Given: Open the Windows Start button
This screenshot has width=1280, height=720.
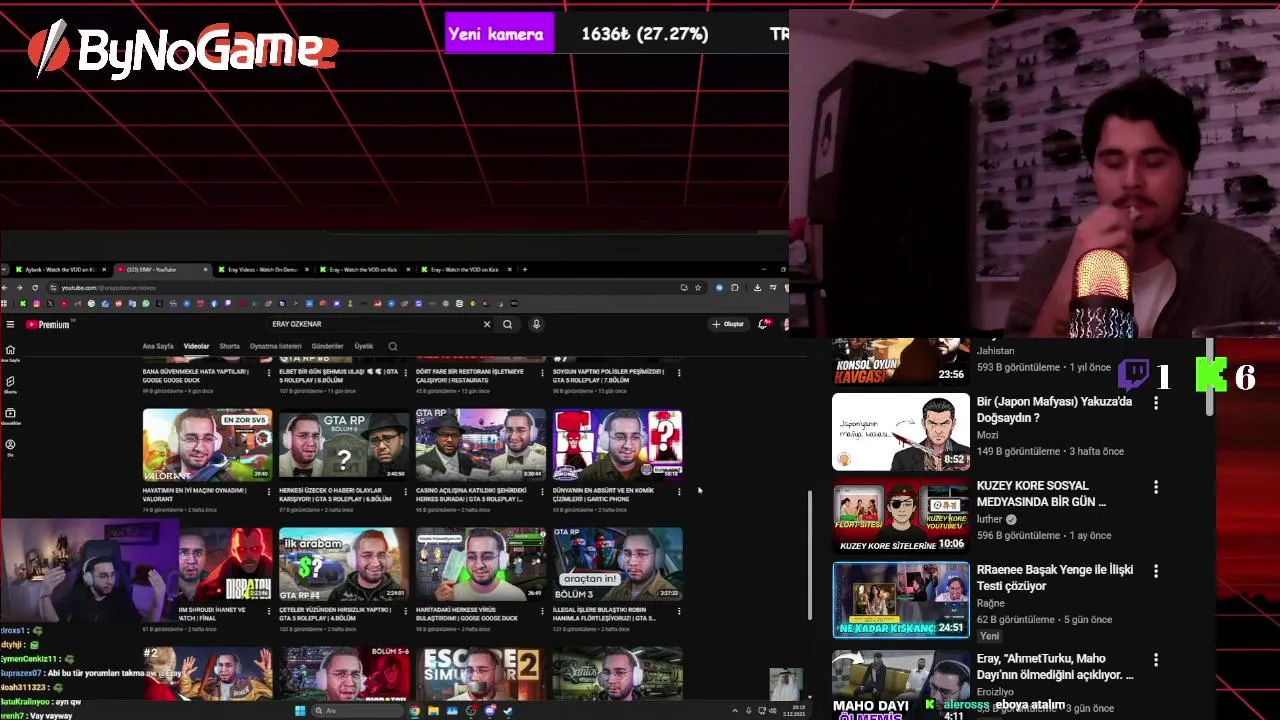Looking at the screenshot, I should (299, 711).
